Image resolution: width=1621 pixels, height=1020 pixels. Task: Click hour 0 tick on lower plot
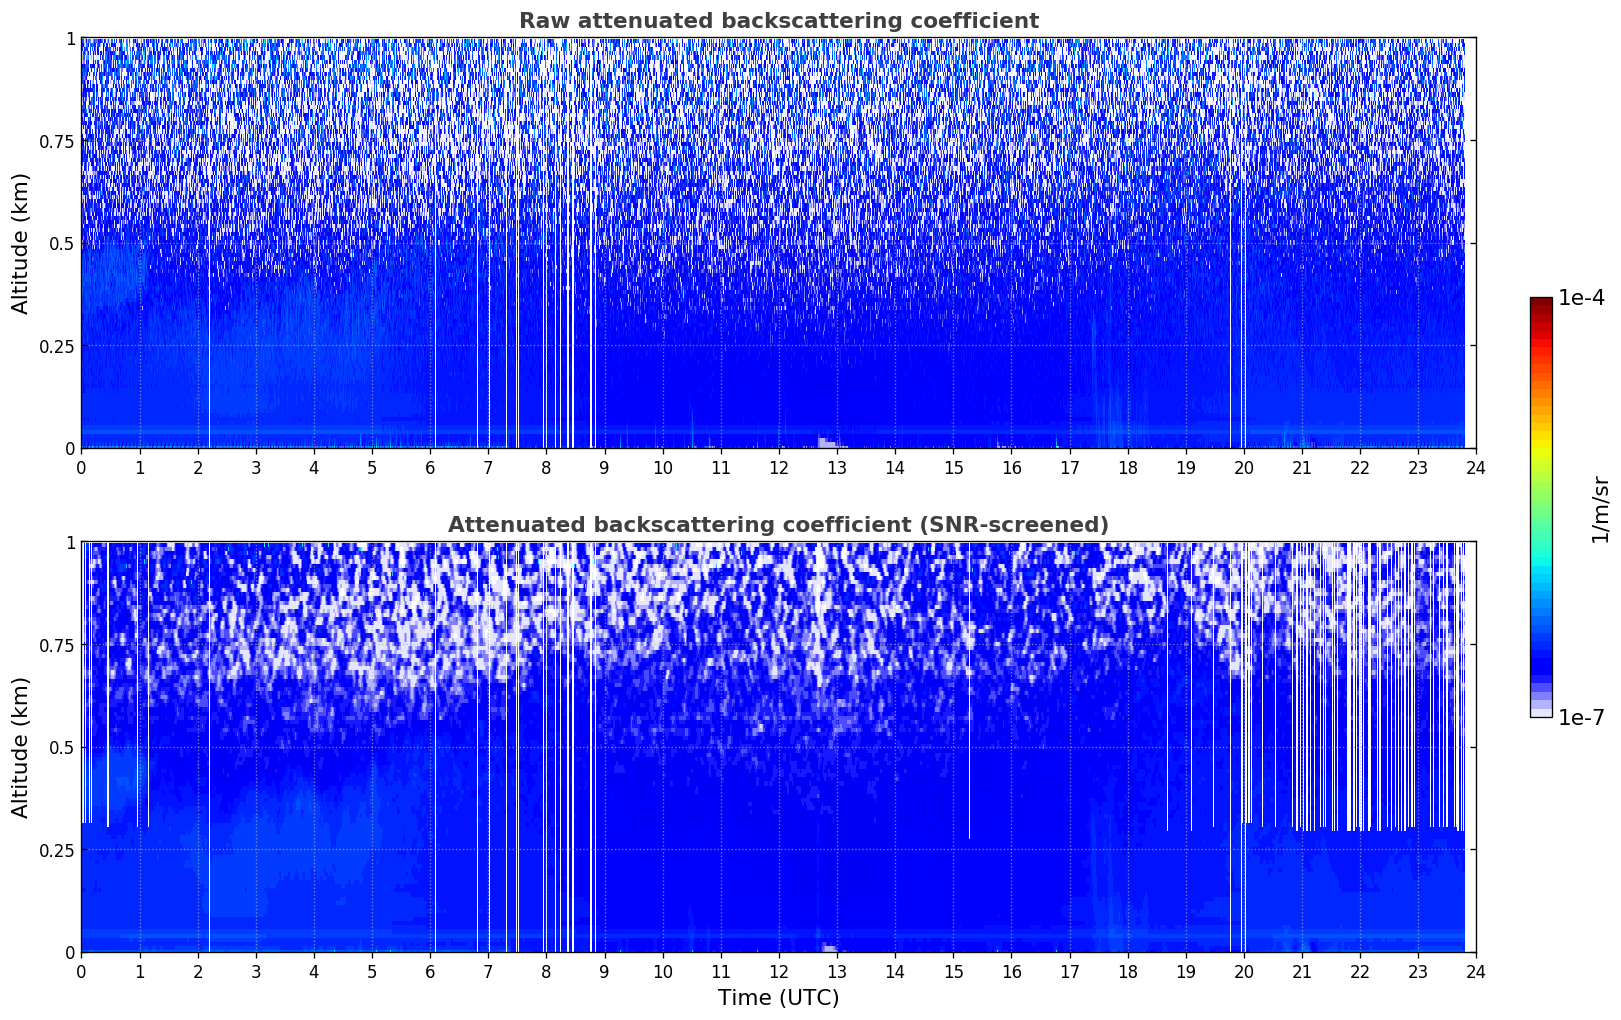click(x=81, y=971)
